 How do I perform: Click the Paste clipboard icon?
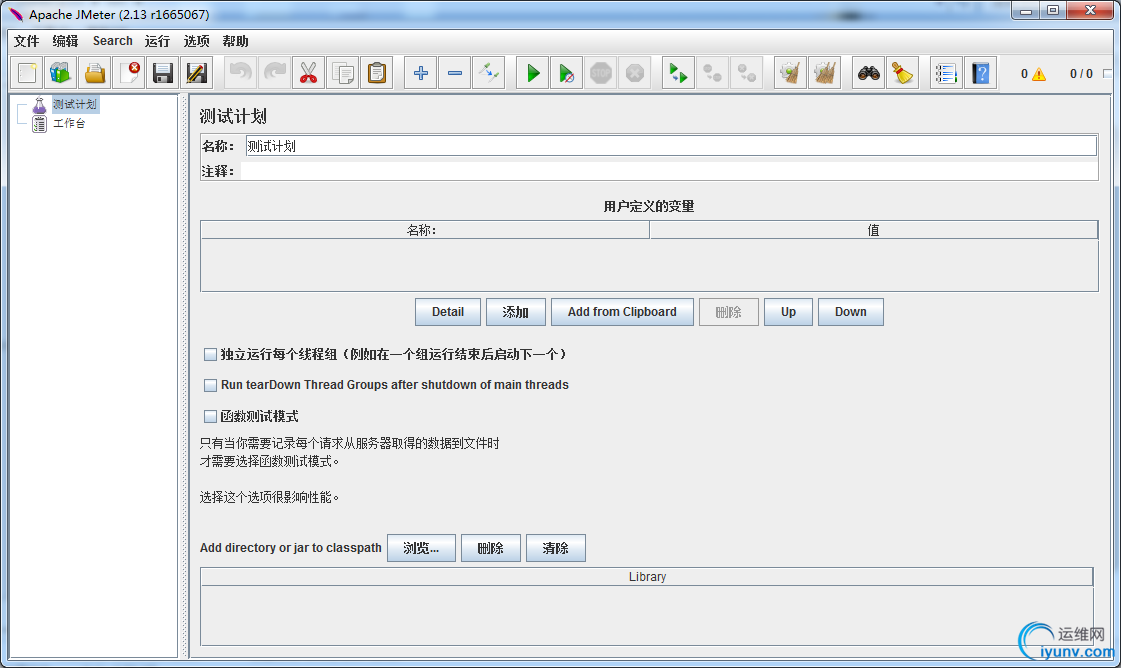[377, 73]
